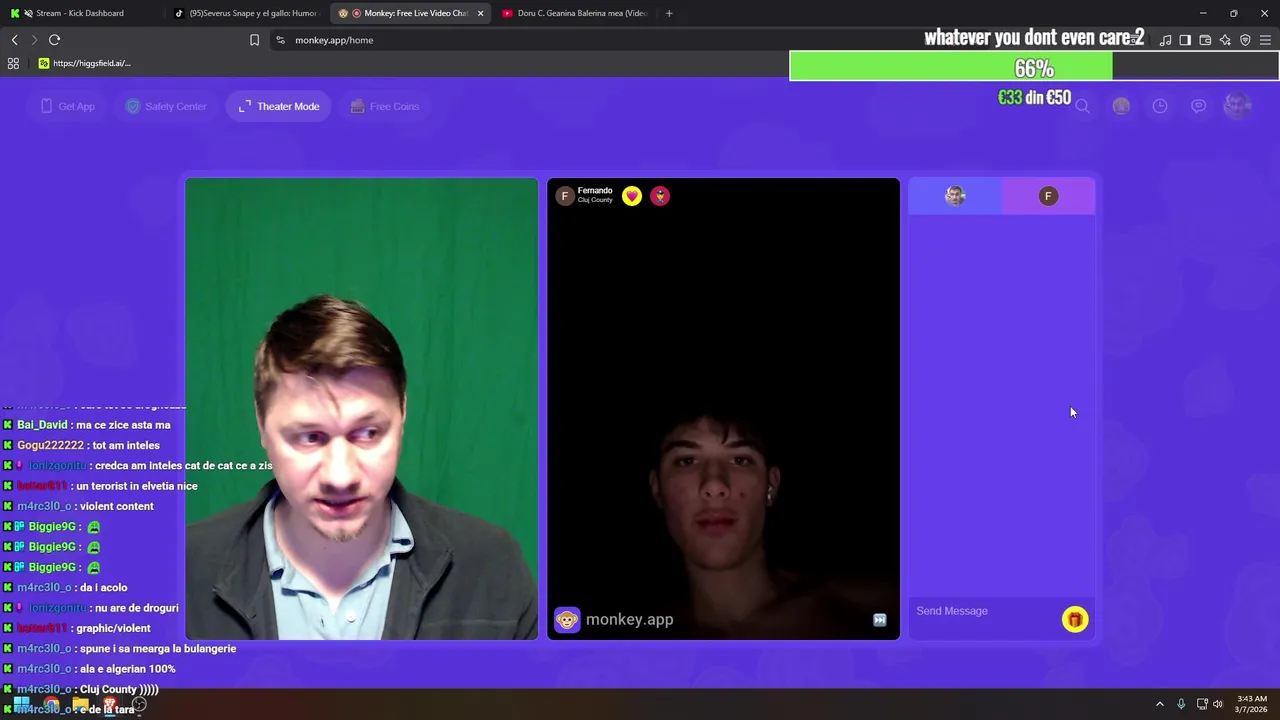The image size is (1280, 720).
Task: Open Chrome from the taskbar
Action: tap(51, 704)
